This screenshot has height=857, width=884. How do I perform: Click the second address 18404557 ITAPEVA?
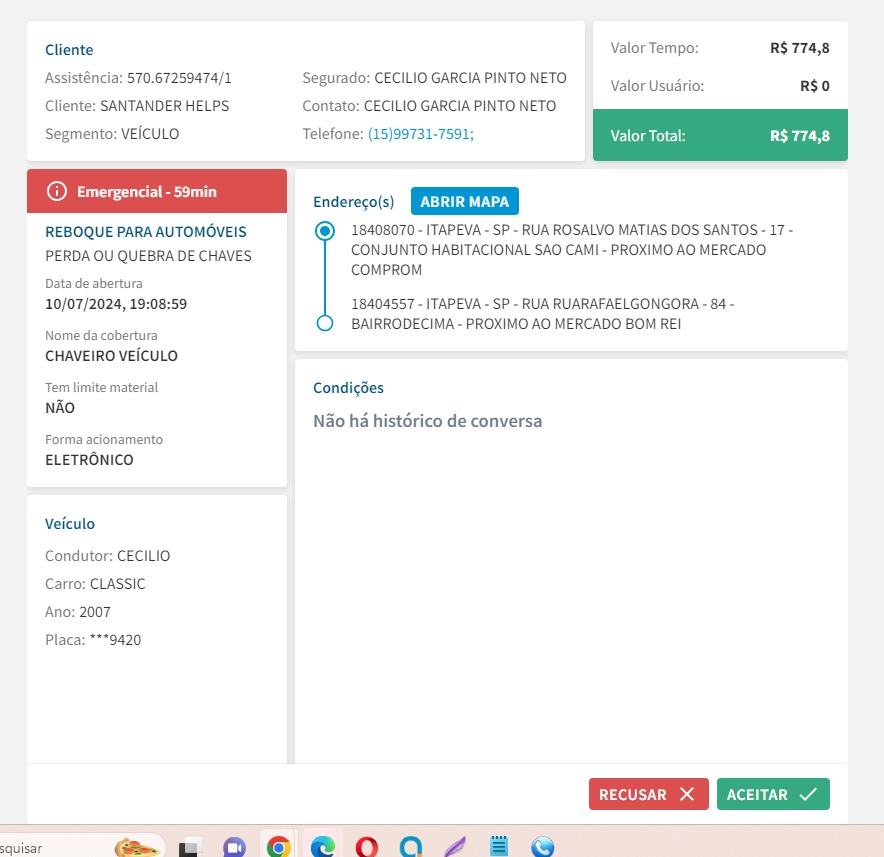542,313
